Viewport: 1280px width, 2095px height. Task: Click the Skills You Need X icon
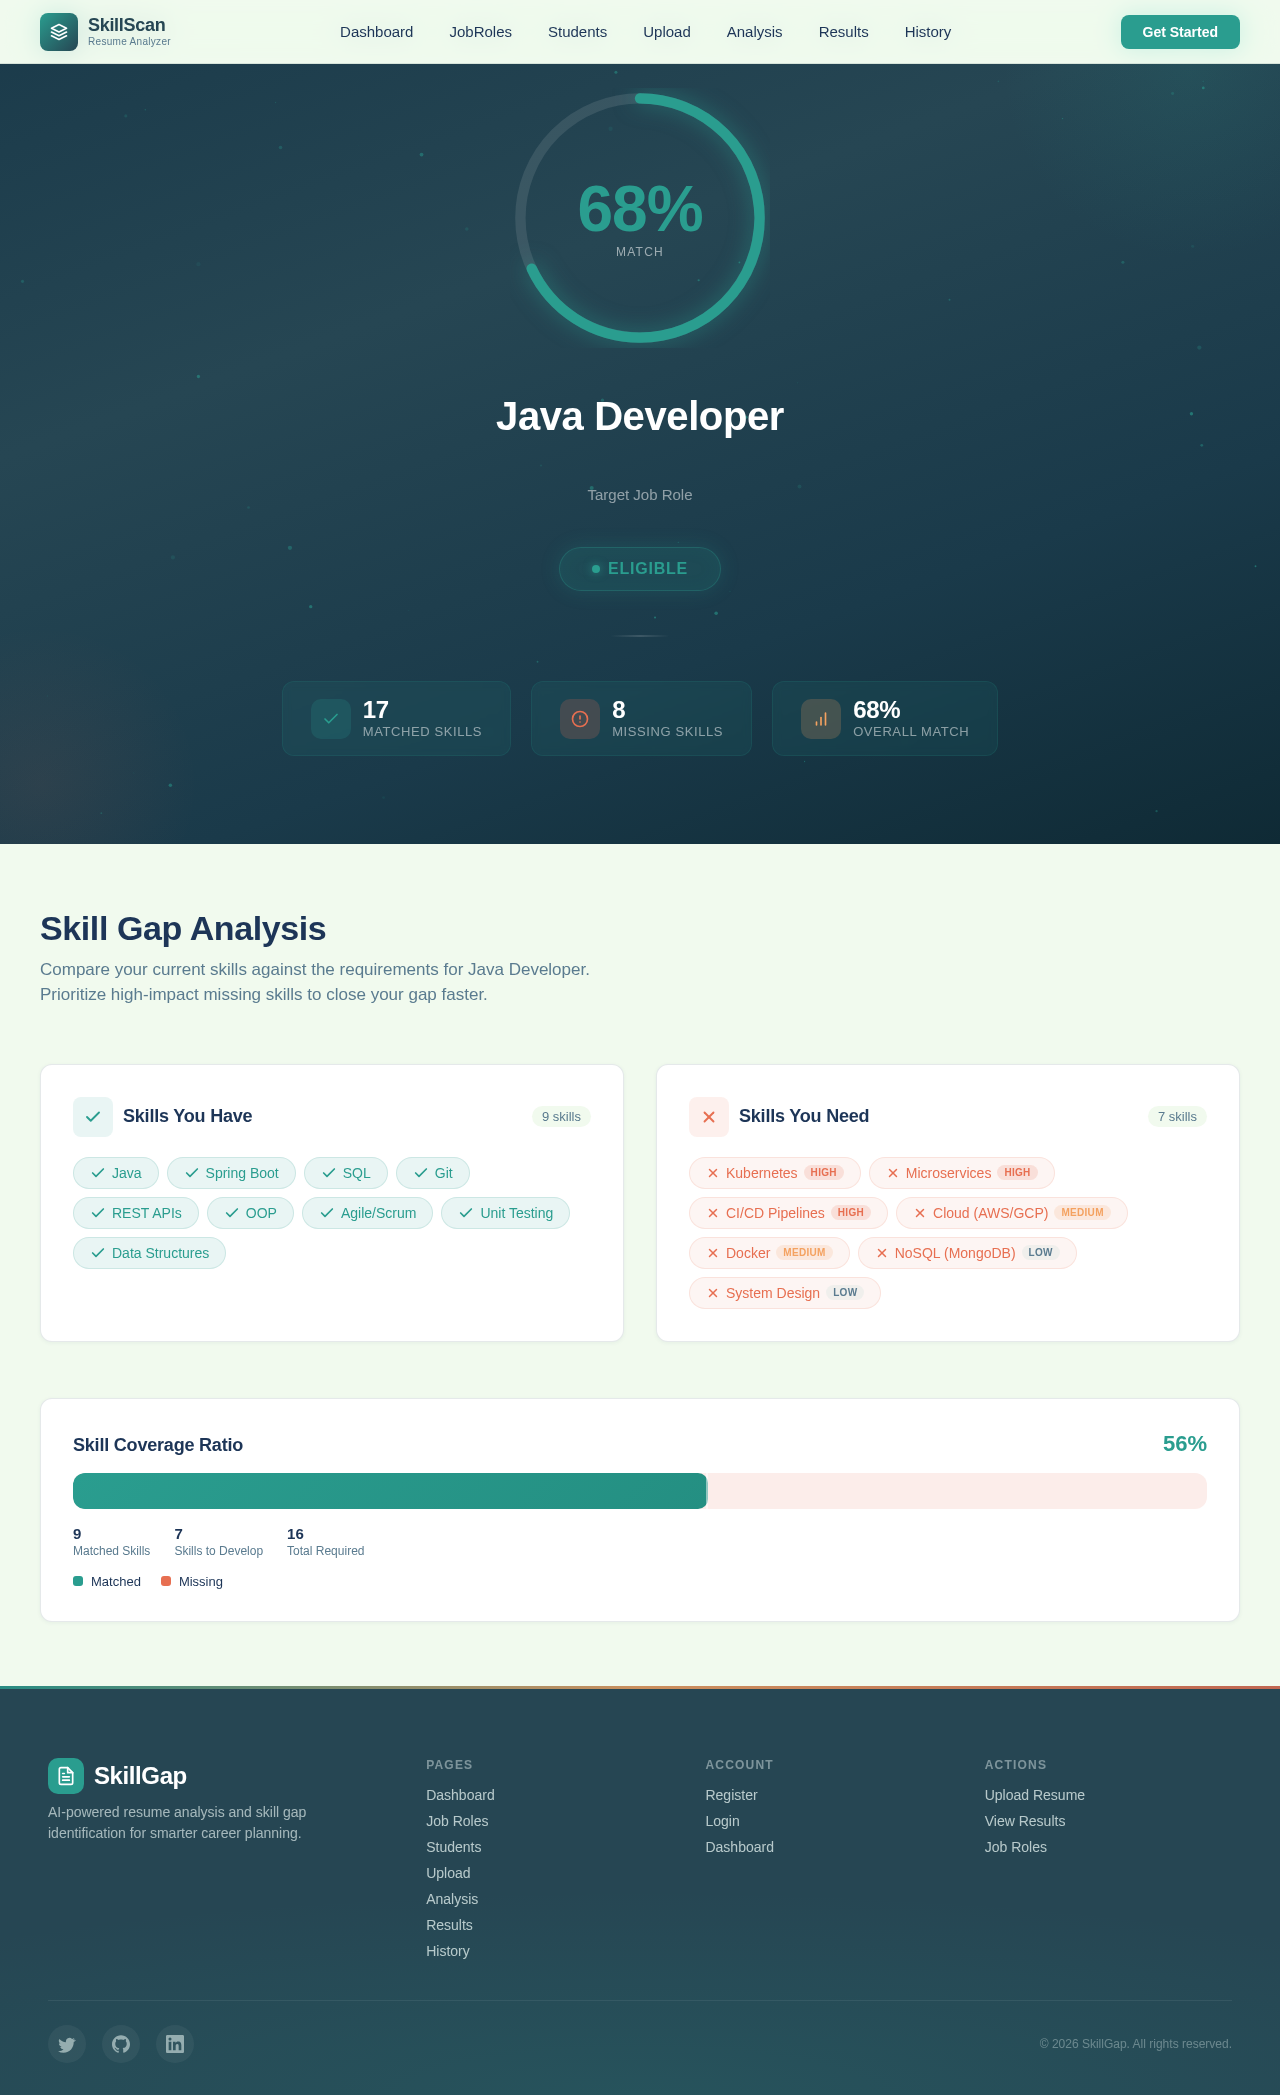tap(709, 1117)
